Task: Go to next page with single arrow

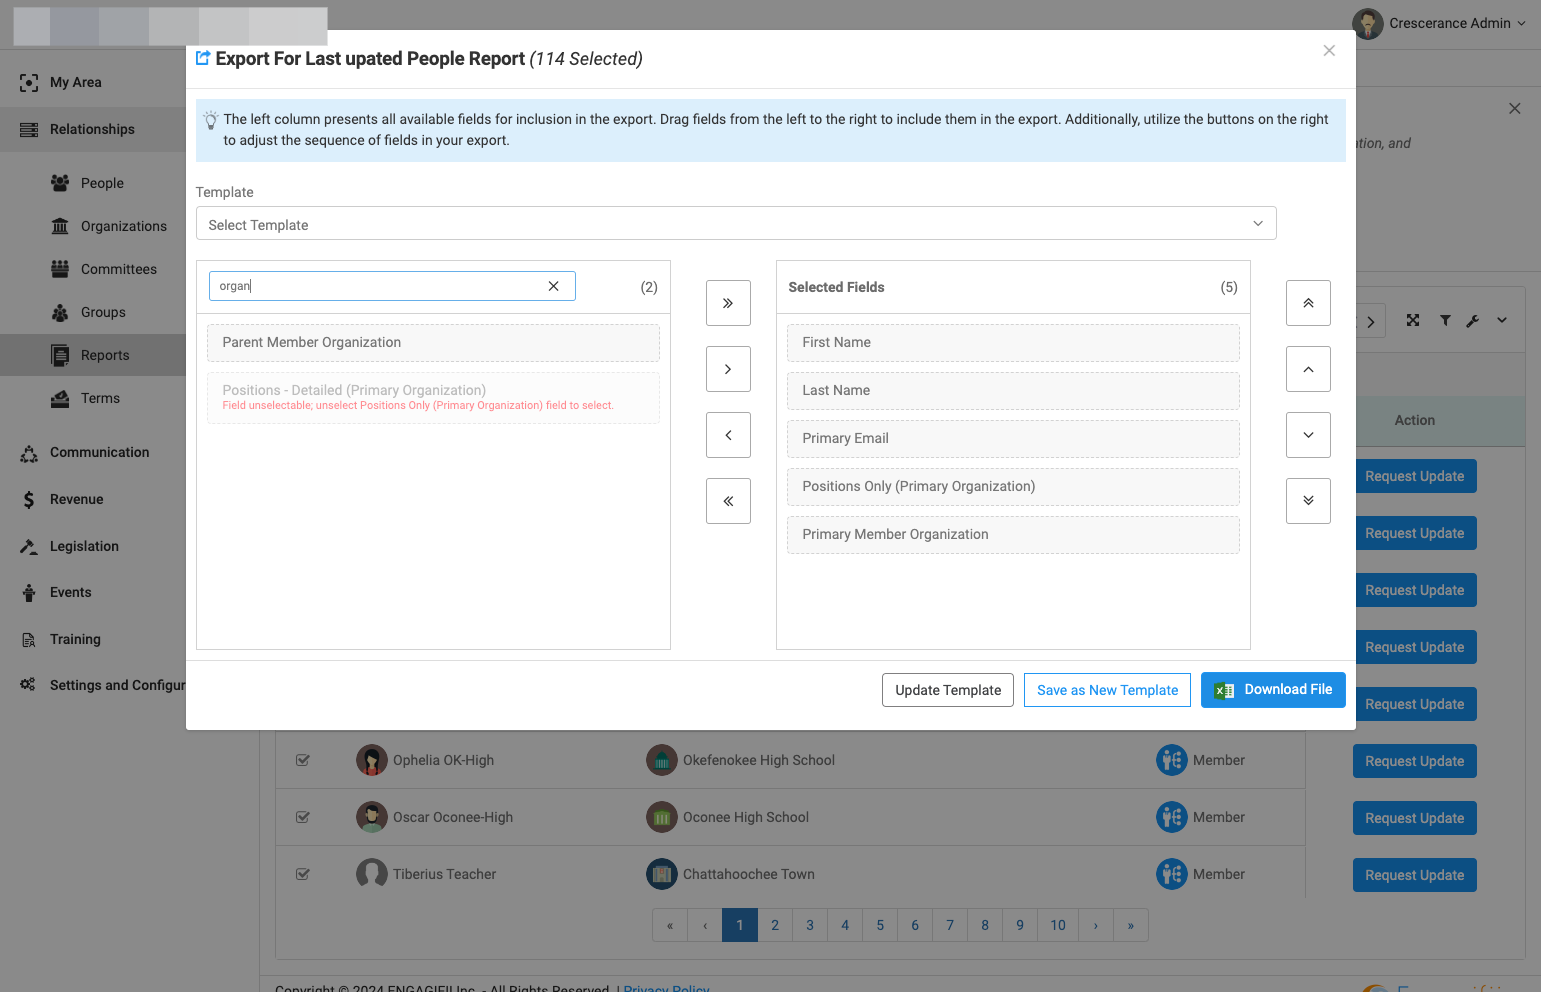Action: pyautogui.click(x=1096, y=925)
